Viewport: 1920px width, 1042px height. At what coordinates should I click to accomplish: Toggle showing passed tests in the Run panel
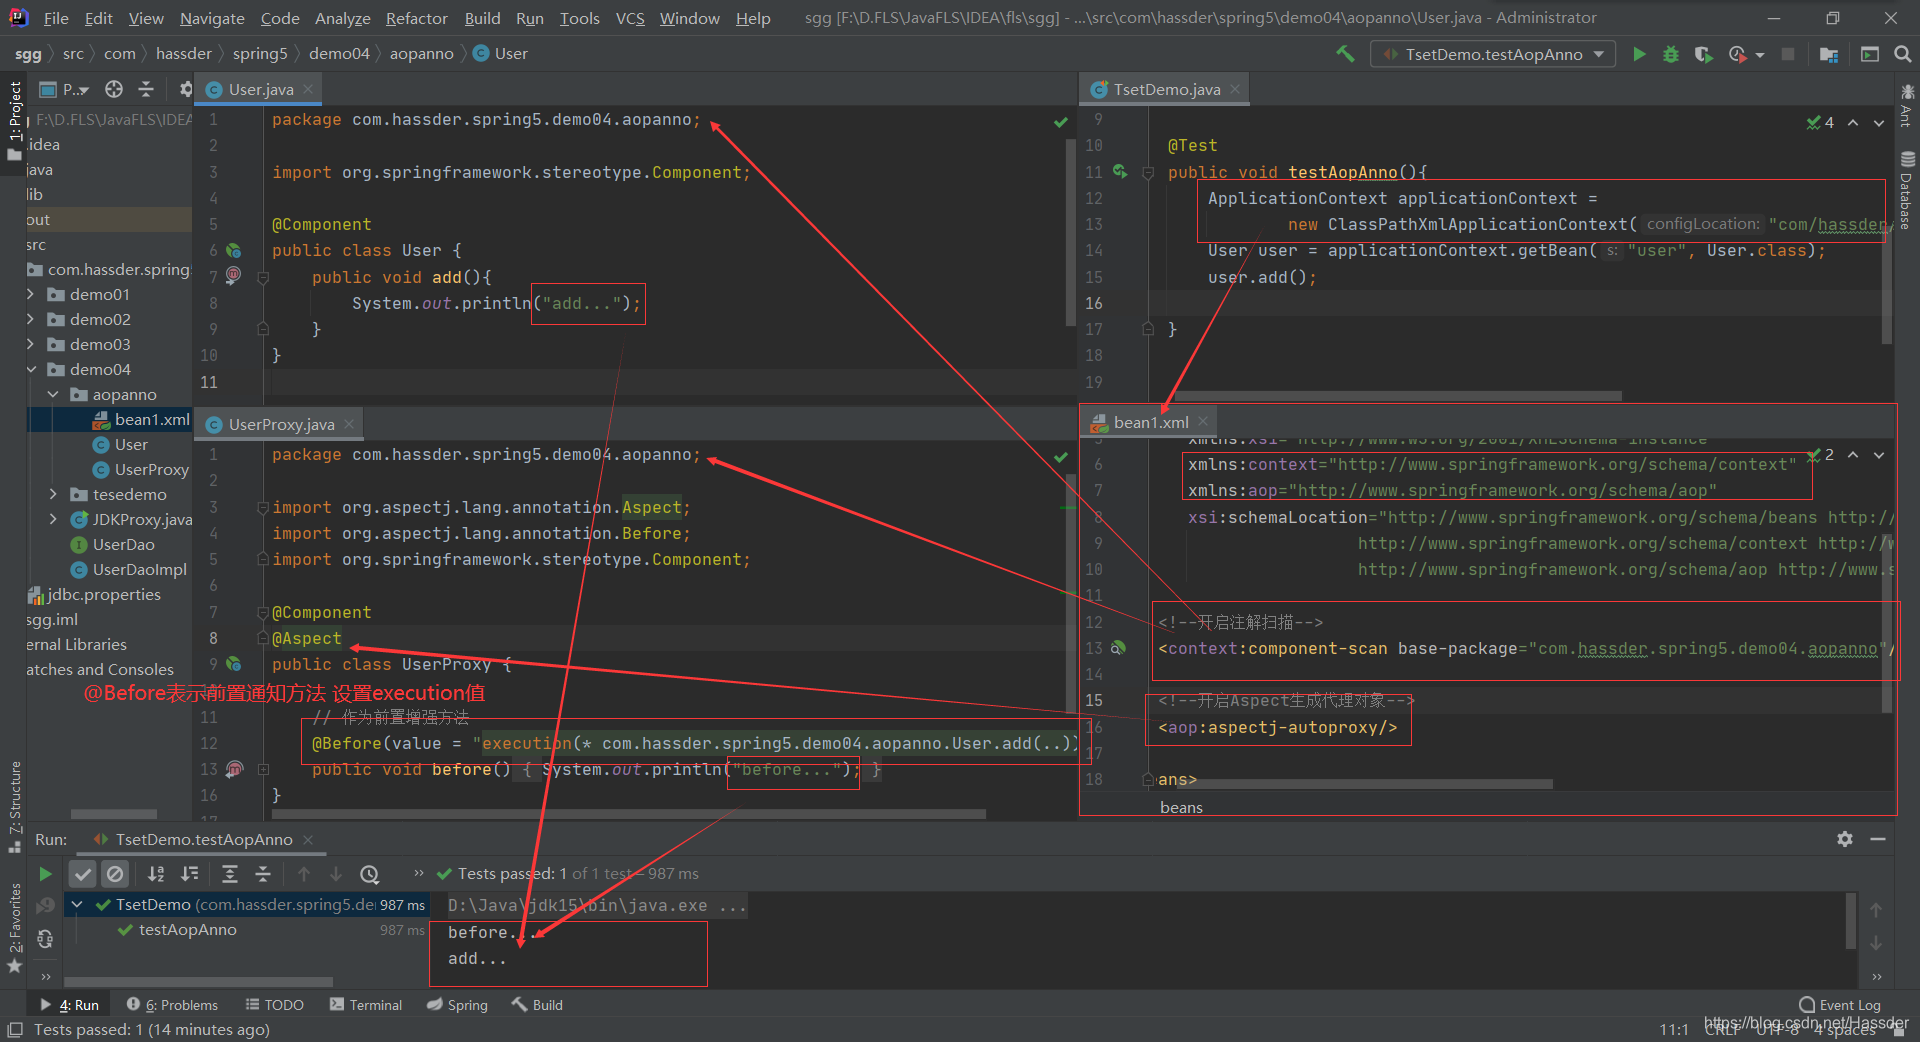pyautogui.click(x=83, y=874)
